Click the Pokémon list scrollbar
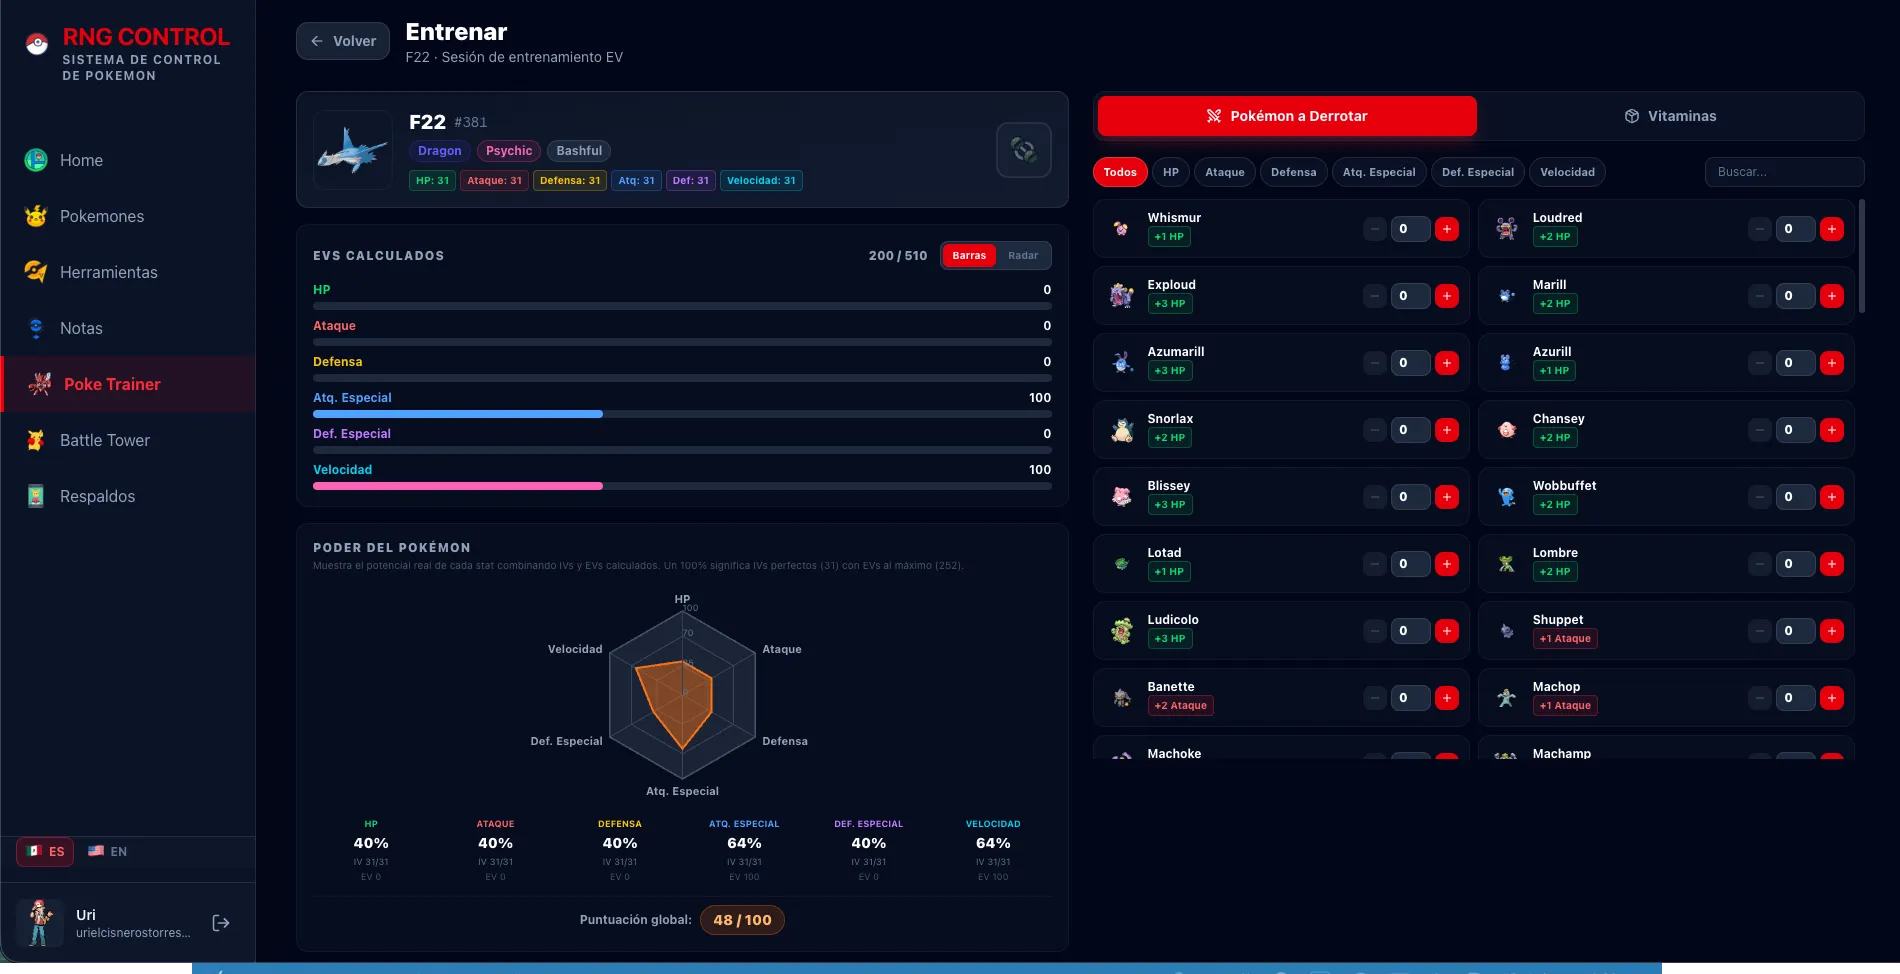This screenshot has width=1900, height=974. pyautogui.click(x=1861, y=257)
